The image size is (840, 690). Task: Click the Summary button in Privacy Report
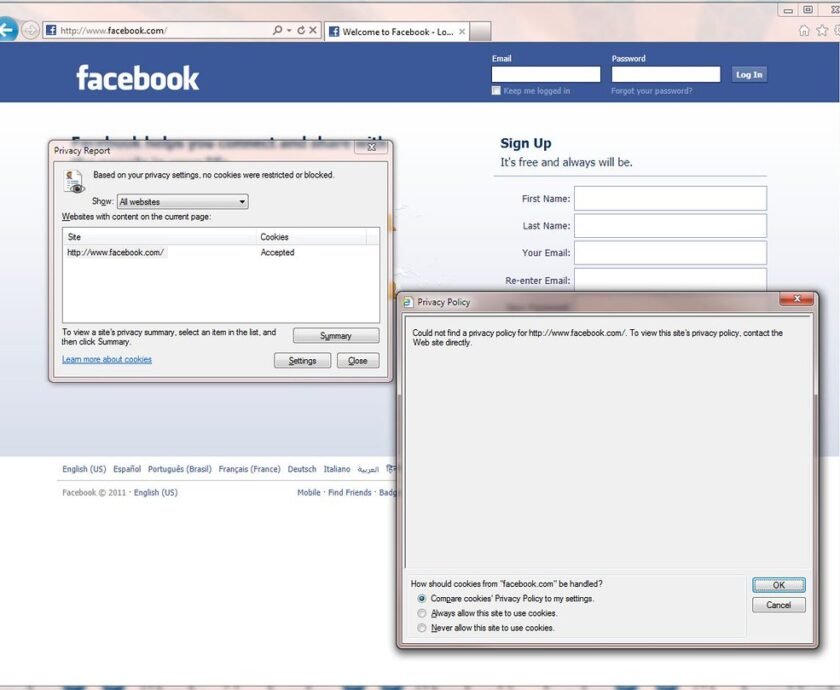pyautogui.click(x=336, y=336)
